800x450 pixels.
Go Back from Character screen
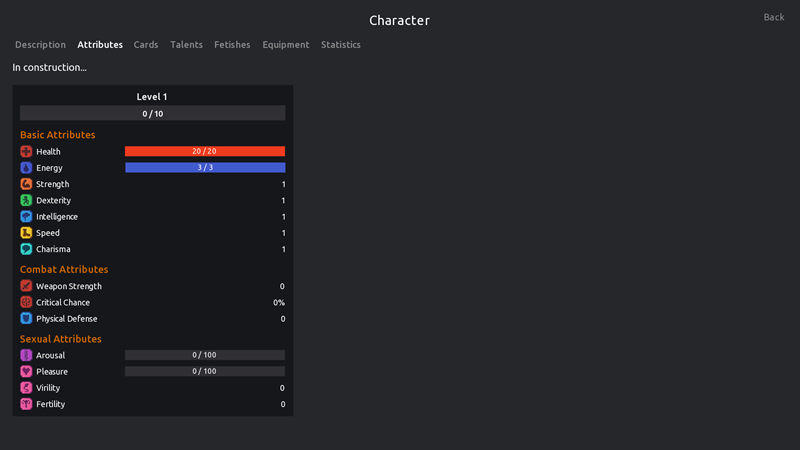click(773, 17)
